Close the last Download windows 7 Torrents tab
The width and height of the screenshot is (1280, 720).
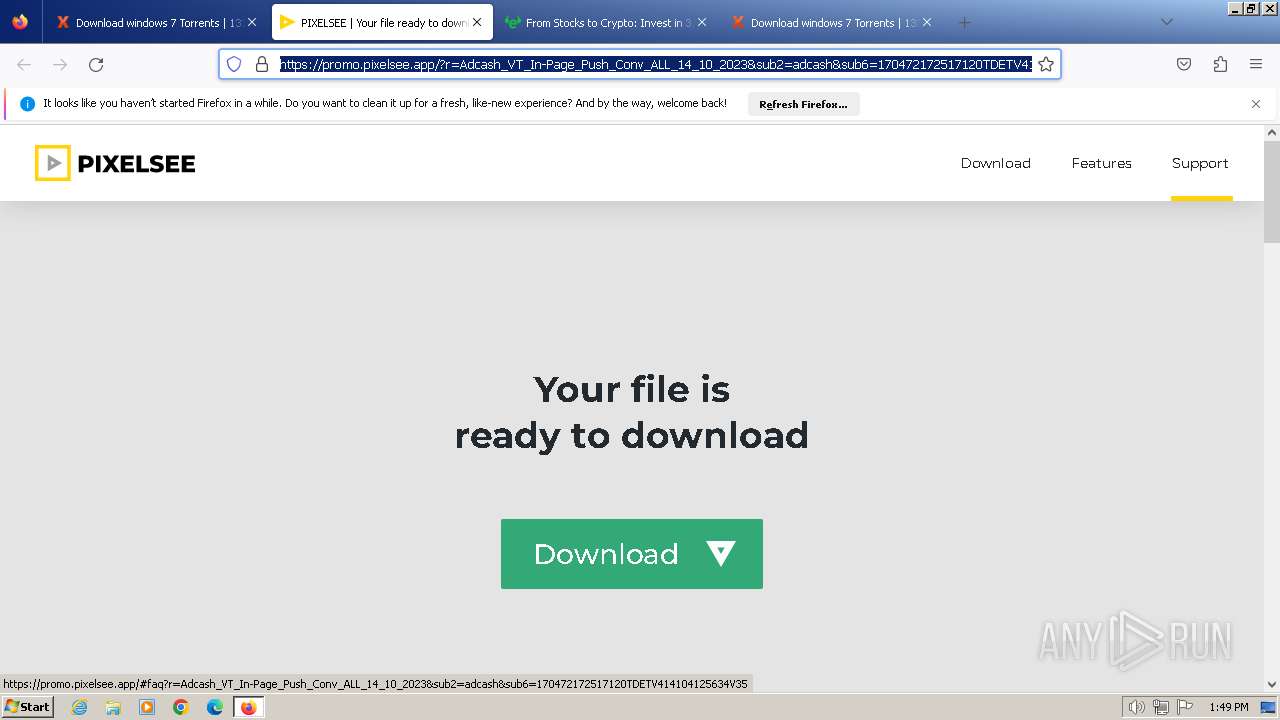coord(927,22)
